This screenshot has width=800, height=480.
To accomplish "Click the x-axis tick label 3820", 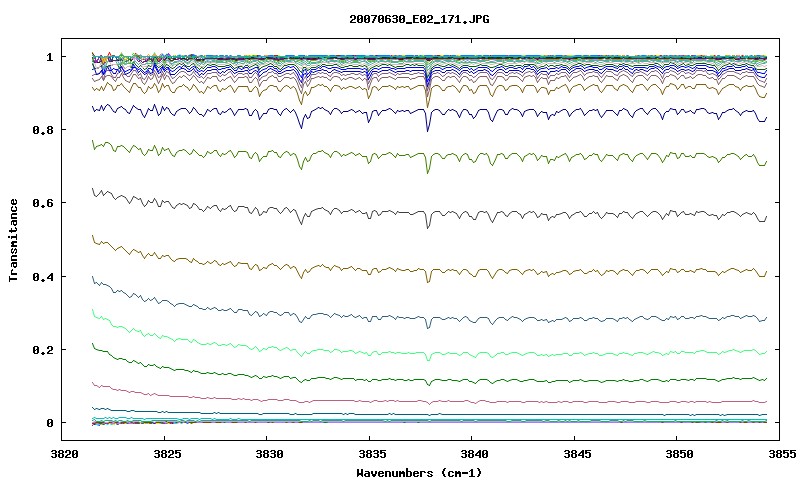I will [65, 454].
